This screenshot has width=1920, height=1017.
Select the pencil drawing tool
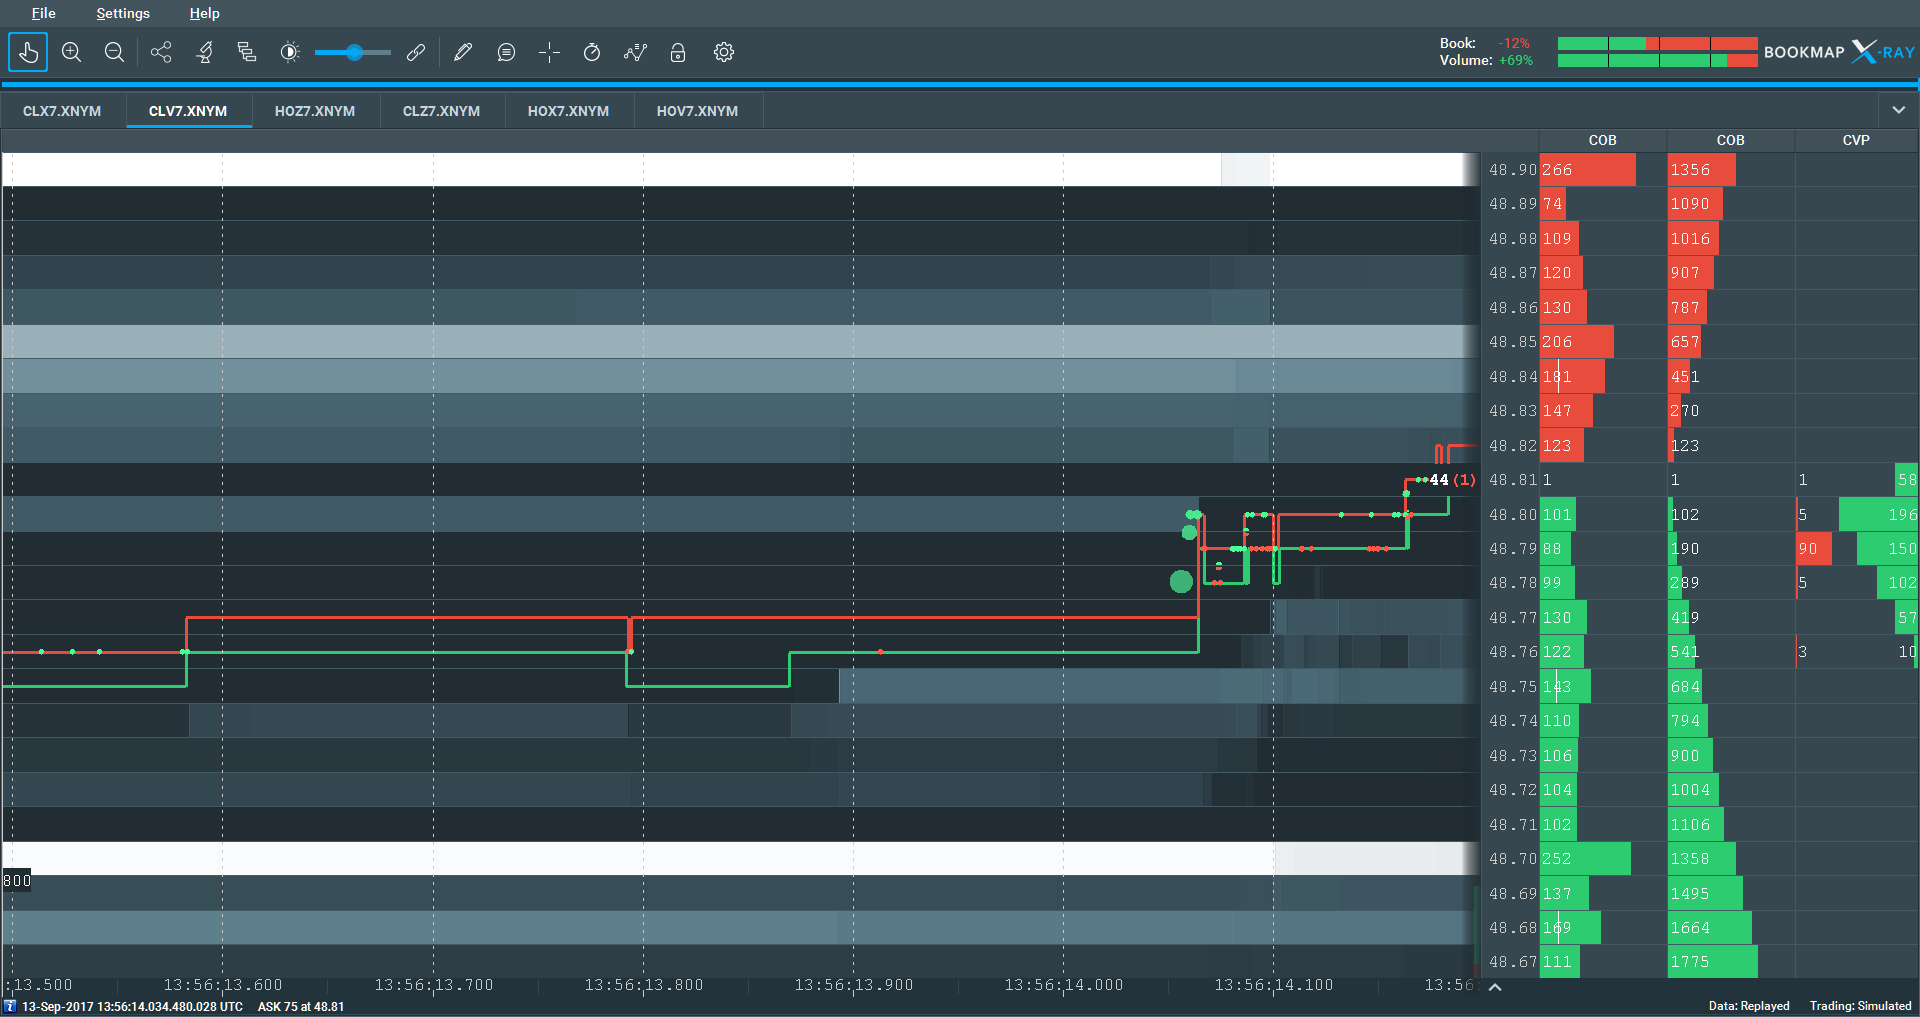click(462, 52)
